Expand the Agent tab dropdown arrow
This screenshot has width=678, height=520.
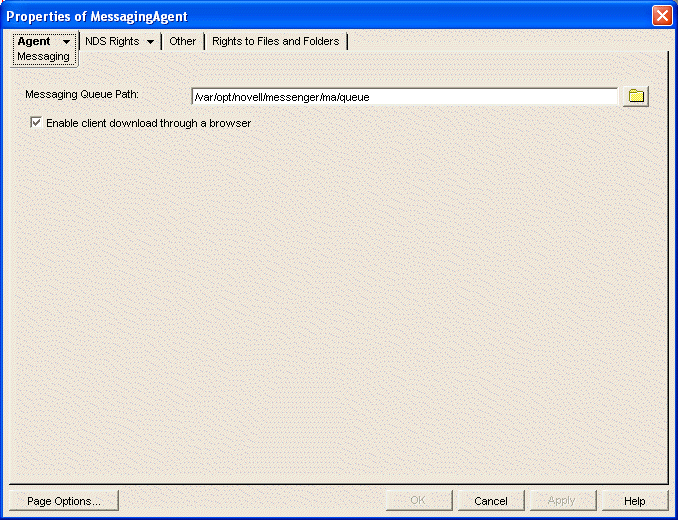67,42
